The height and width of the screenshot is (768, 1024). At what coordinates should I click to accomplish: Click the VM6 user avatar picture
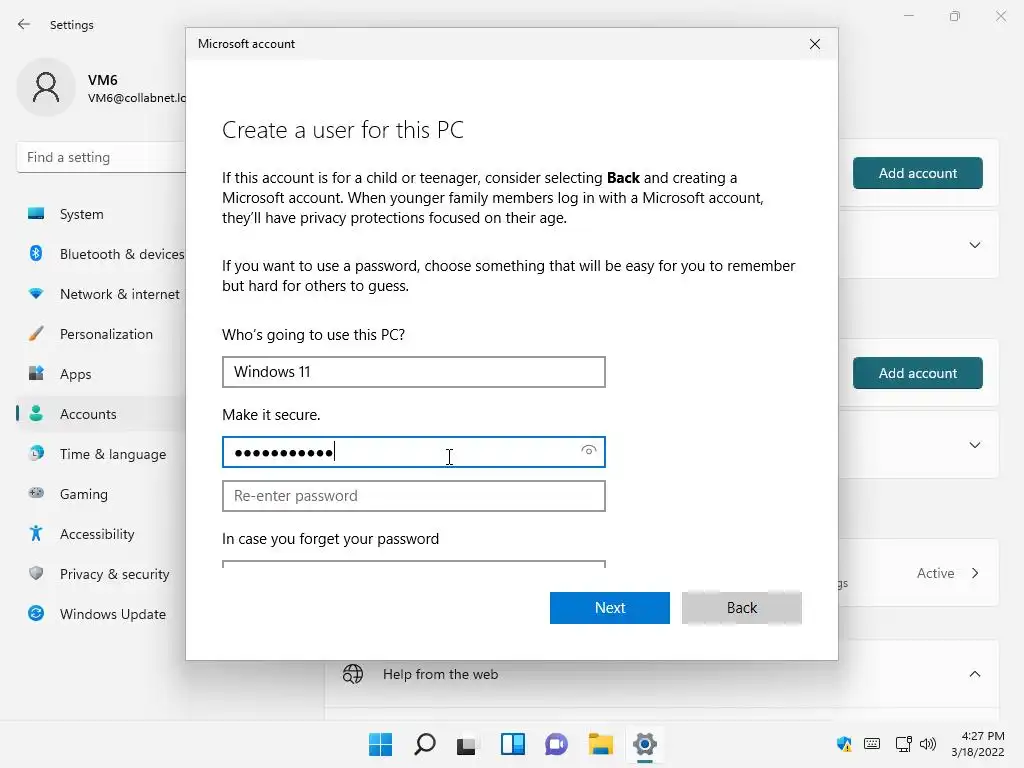[46, 88]
